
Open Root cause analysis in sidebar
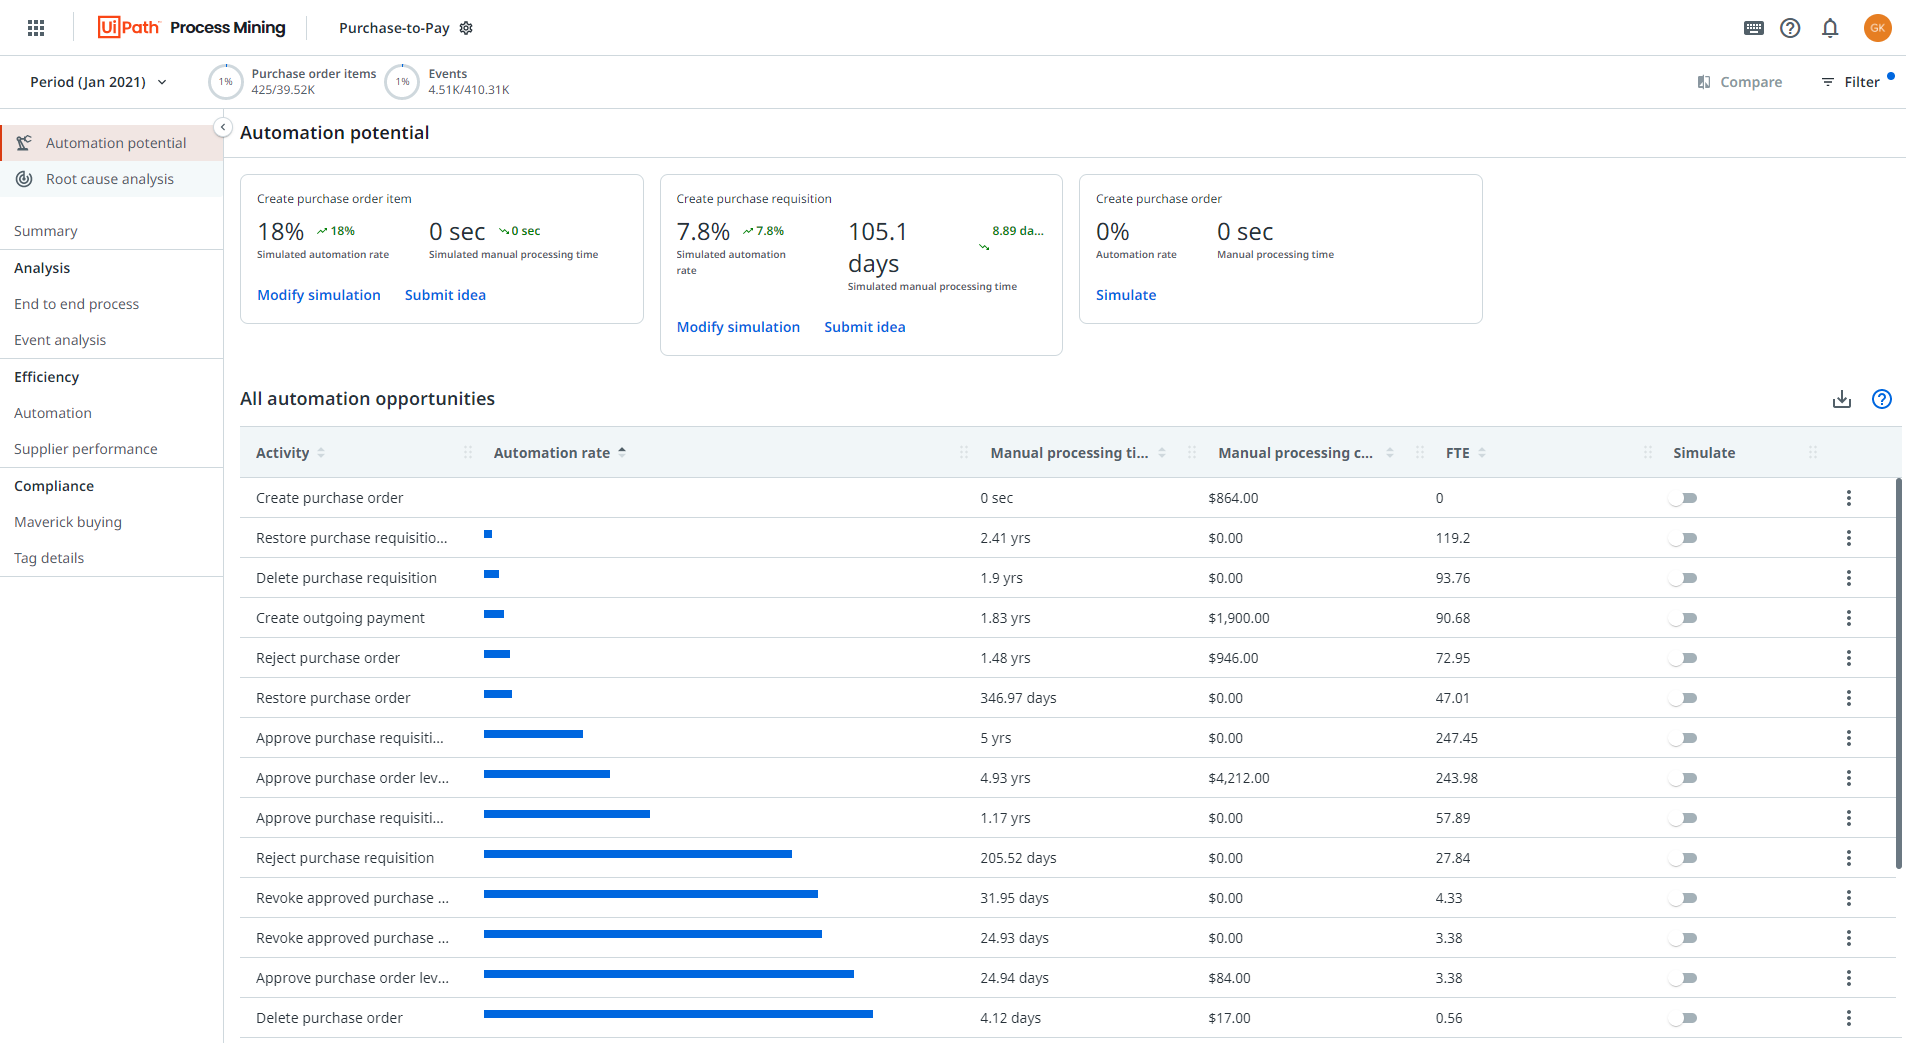112,179
